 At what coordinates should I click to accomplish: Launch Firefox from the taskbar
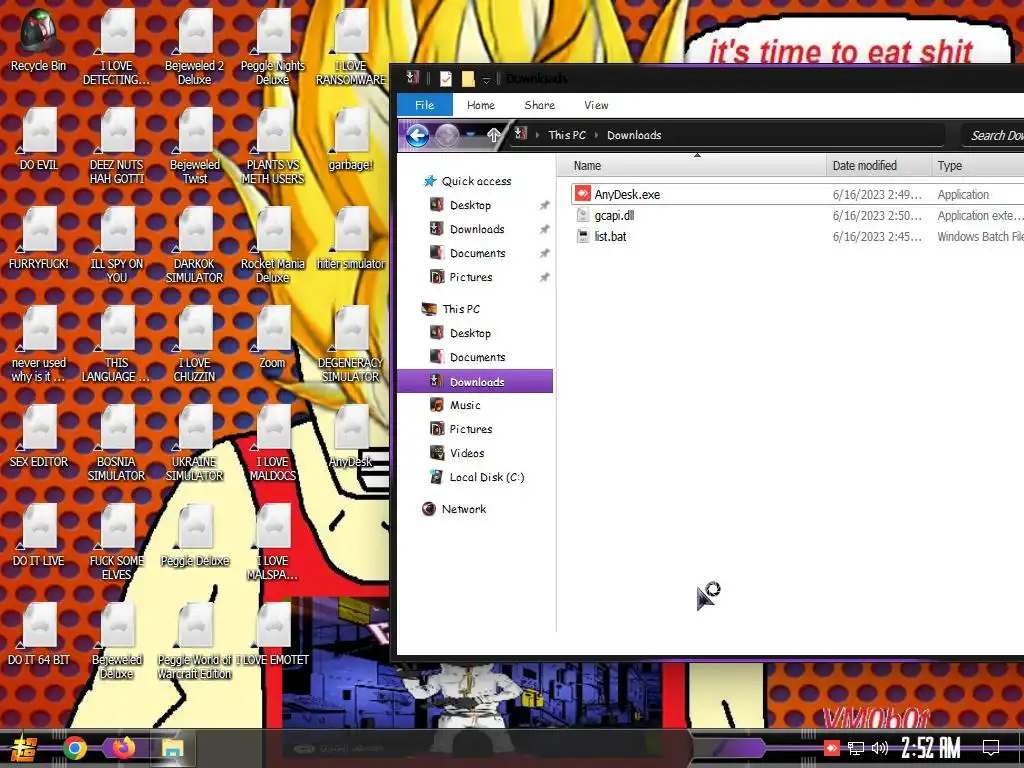(123, 748)
